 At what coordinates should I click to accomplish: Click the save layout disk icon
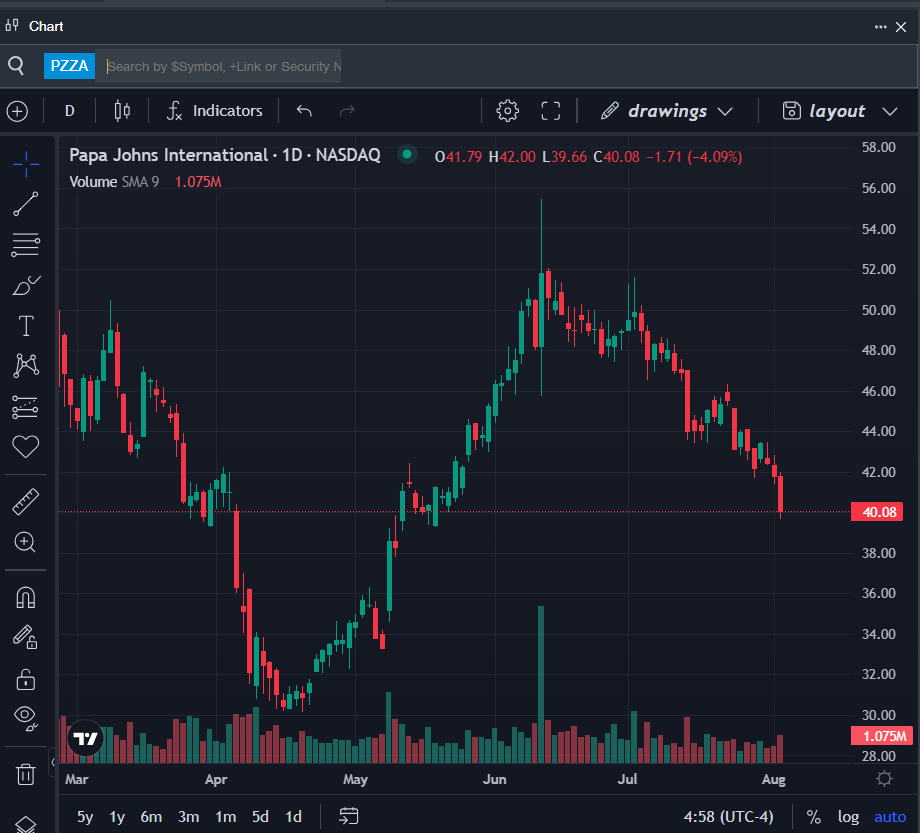coord(792,110)
